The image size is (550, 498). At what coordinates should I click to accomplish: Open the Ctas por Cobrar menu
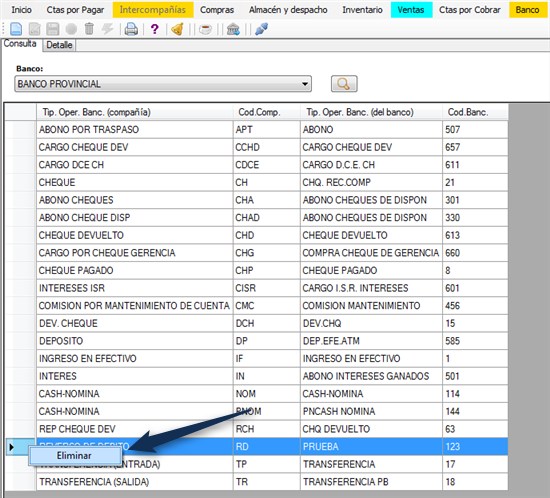click(470, 10)
